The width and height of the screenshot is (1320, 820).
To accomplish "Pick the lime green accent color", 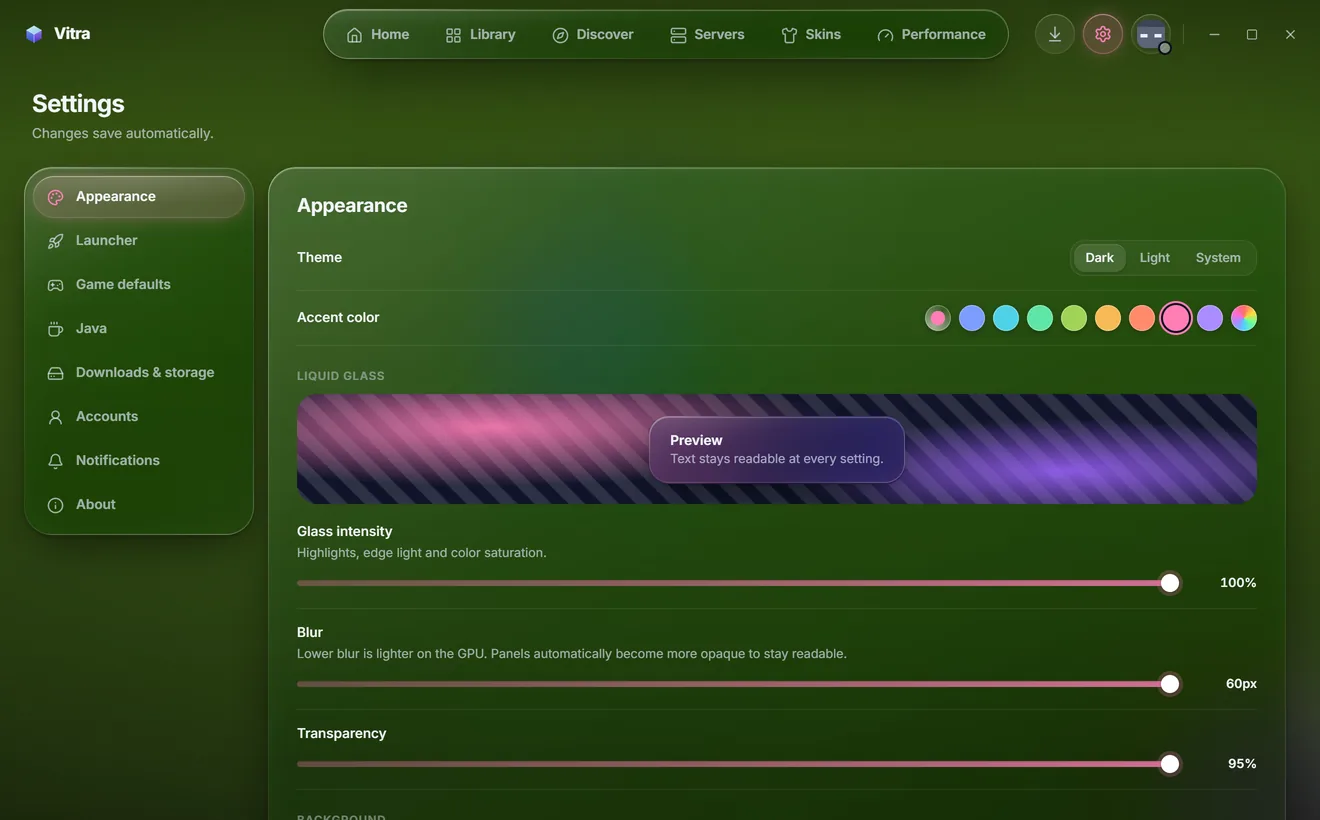I will [x=1074, y=318].
